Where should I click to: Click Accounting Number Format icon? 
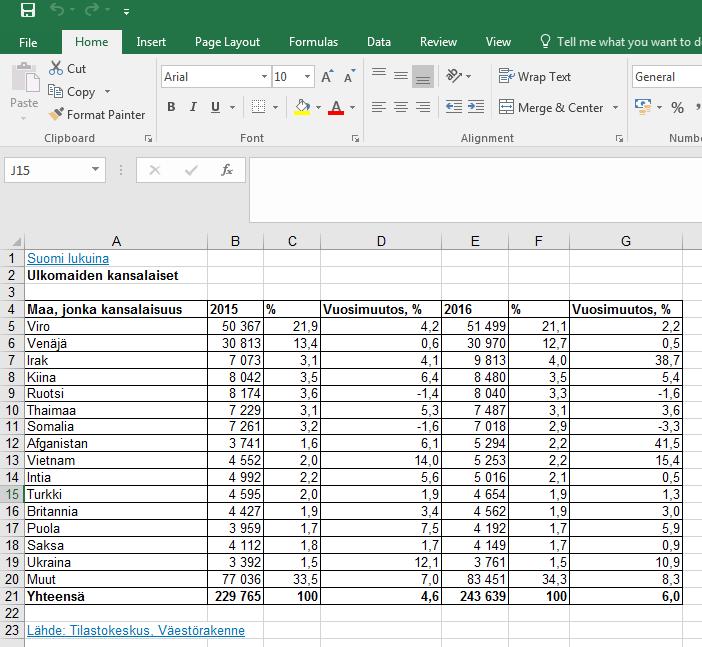(643, 107)
